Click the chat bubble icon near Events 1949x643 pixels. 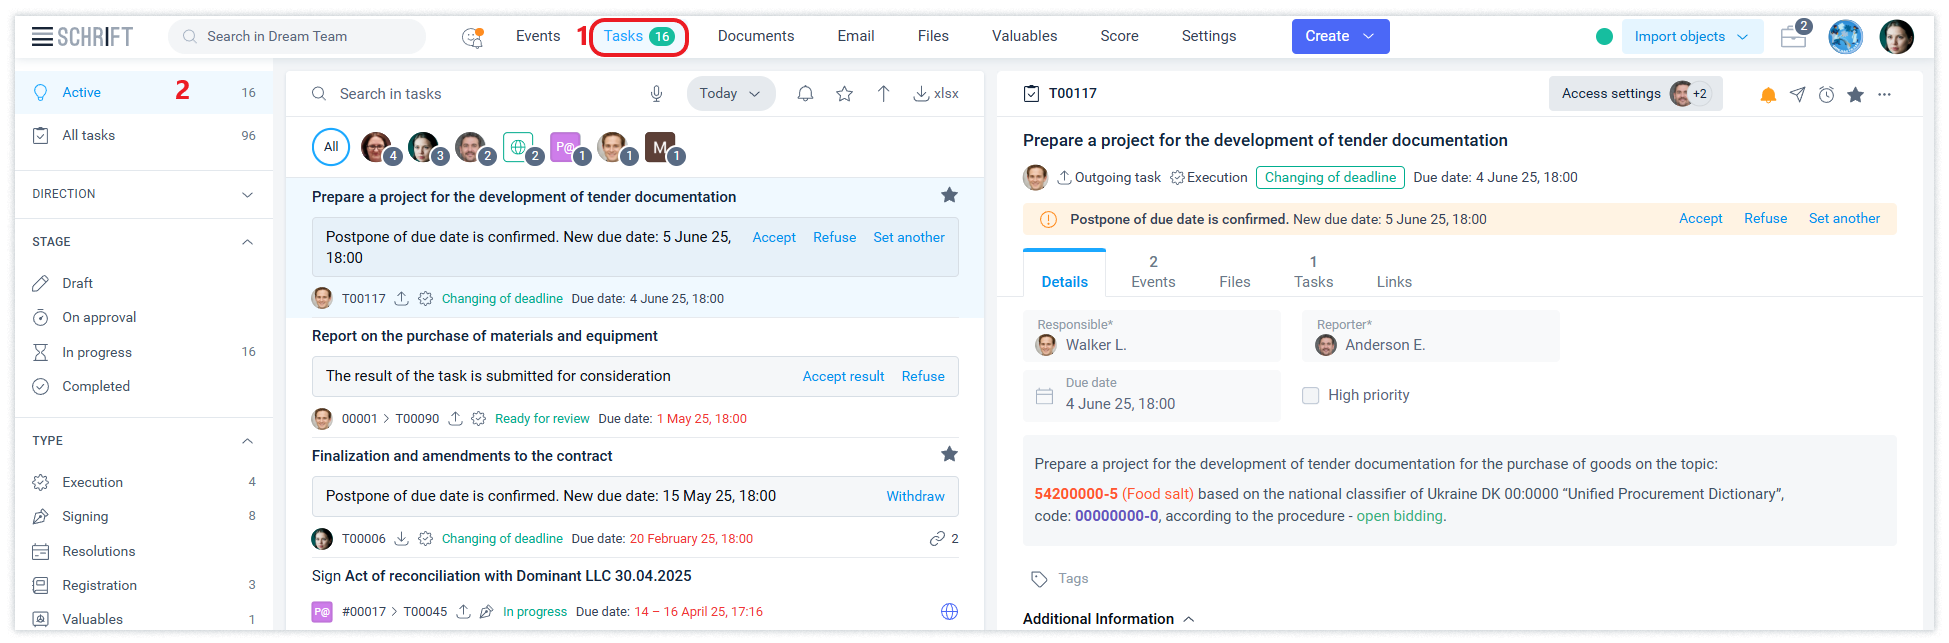coord(472,37)
